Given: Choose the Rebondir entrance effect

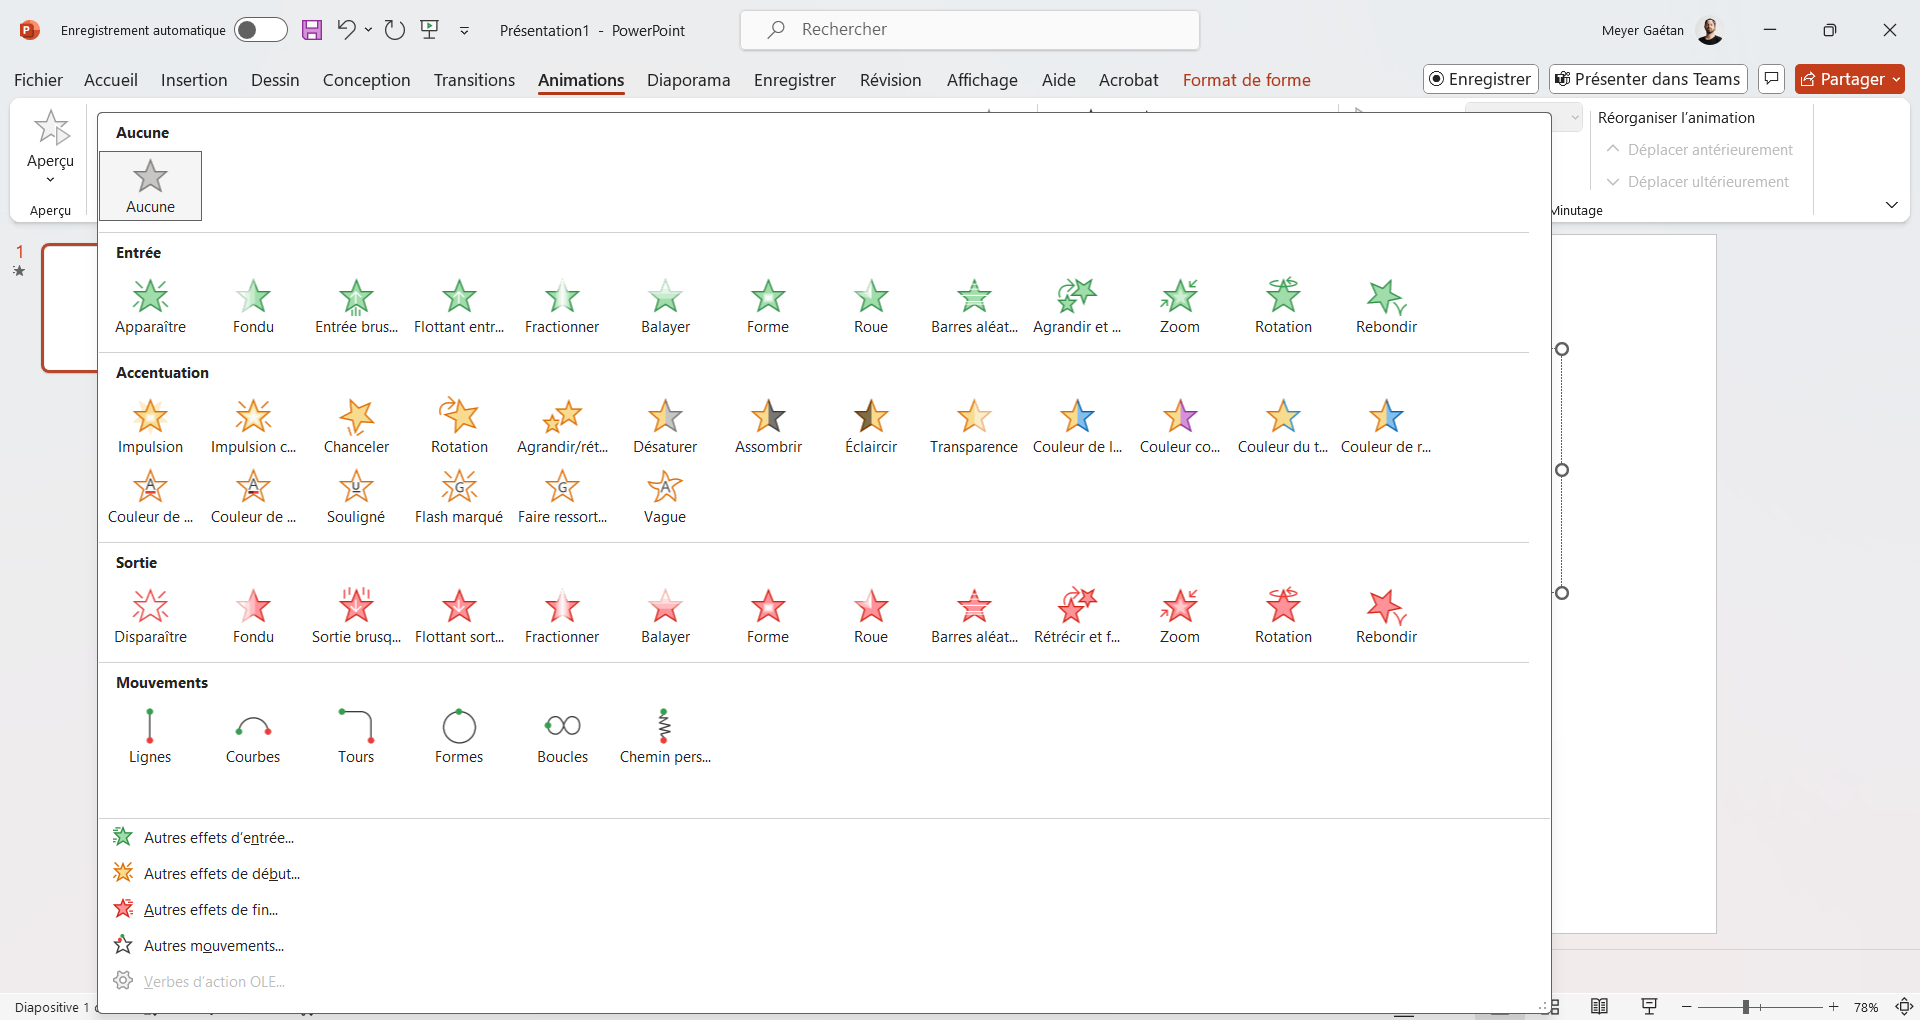Looking at the screenshot, I should (x=1386, y=306).
